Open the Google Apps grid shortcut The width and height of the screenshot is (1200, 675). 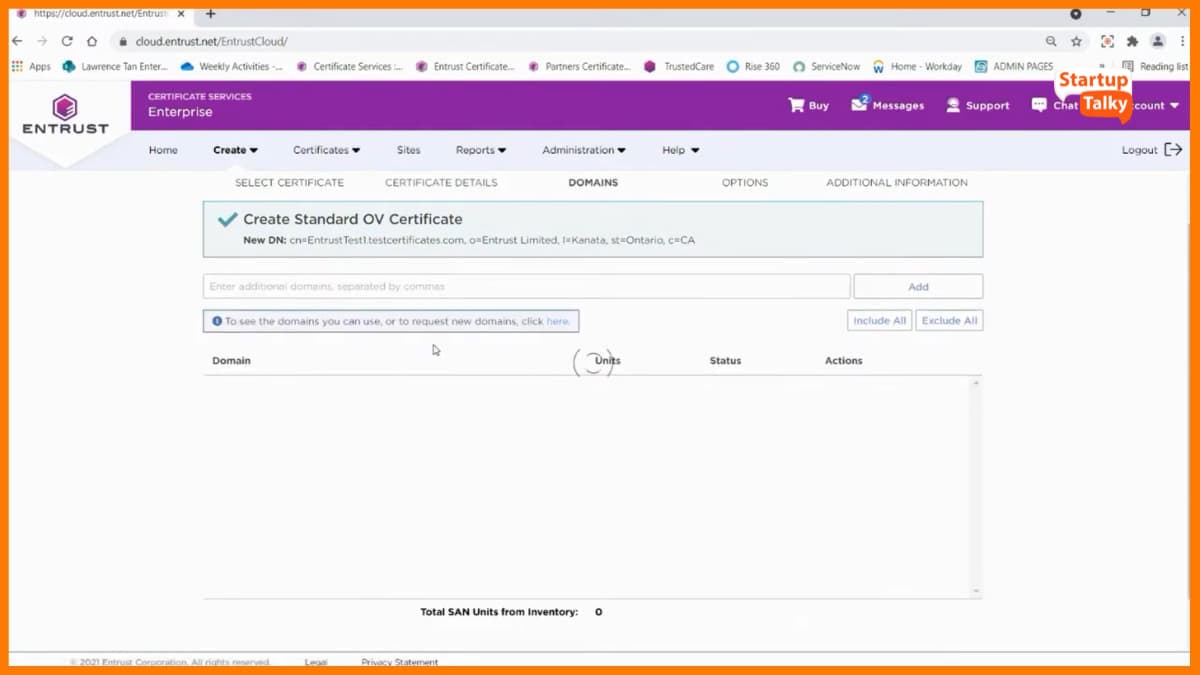pyautogui.click(x=18, y=66)
